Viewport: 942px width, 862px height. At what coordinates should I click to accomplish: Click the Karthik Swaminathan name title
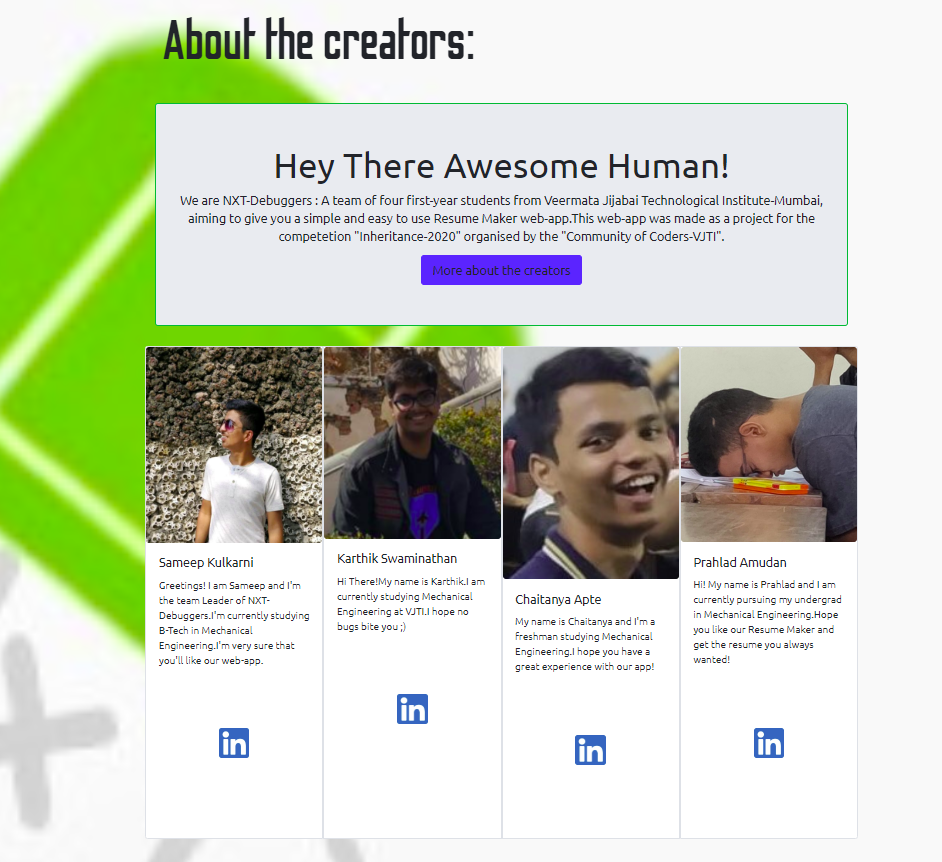(x=397, y=559)
